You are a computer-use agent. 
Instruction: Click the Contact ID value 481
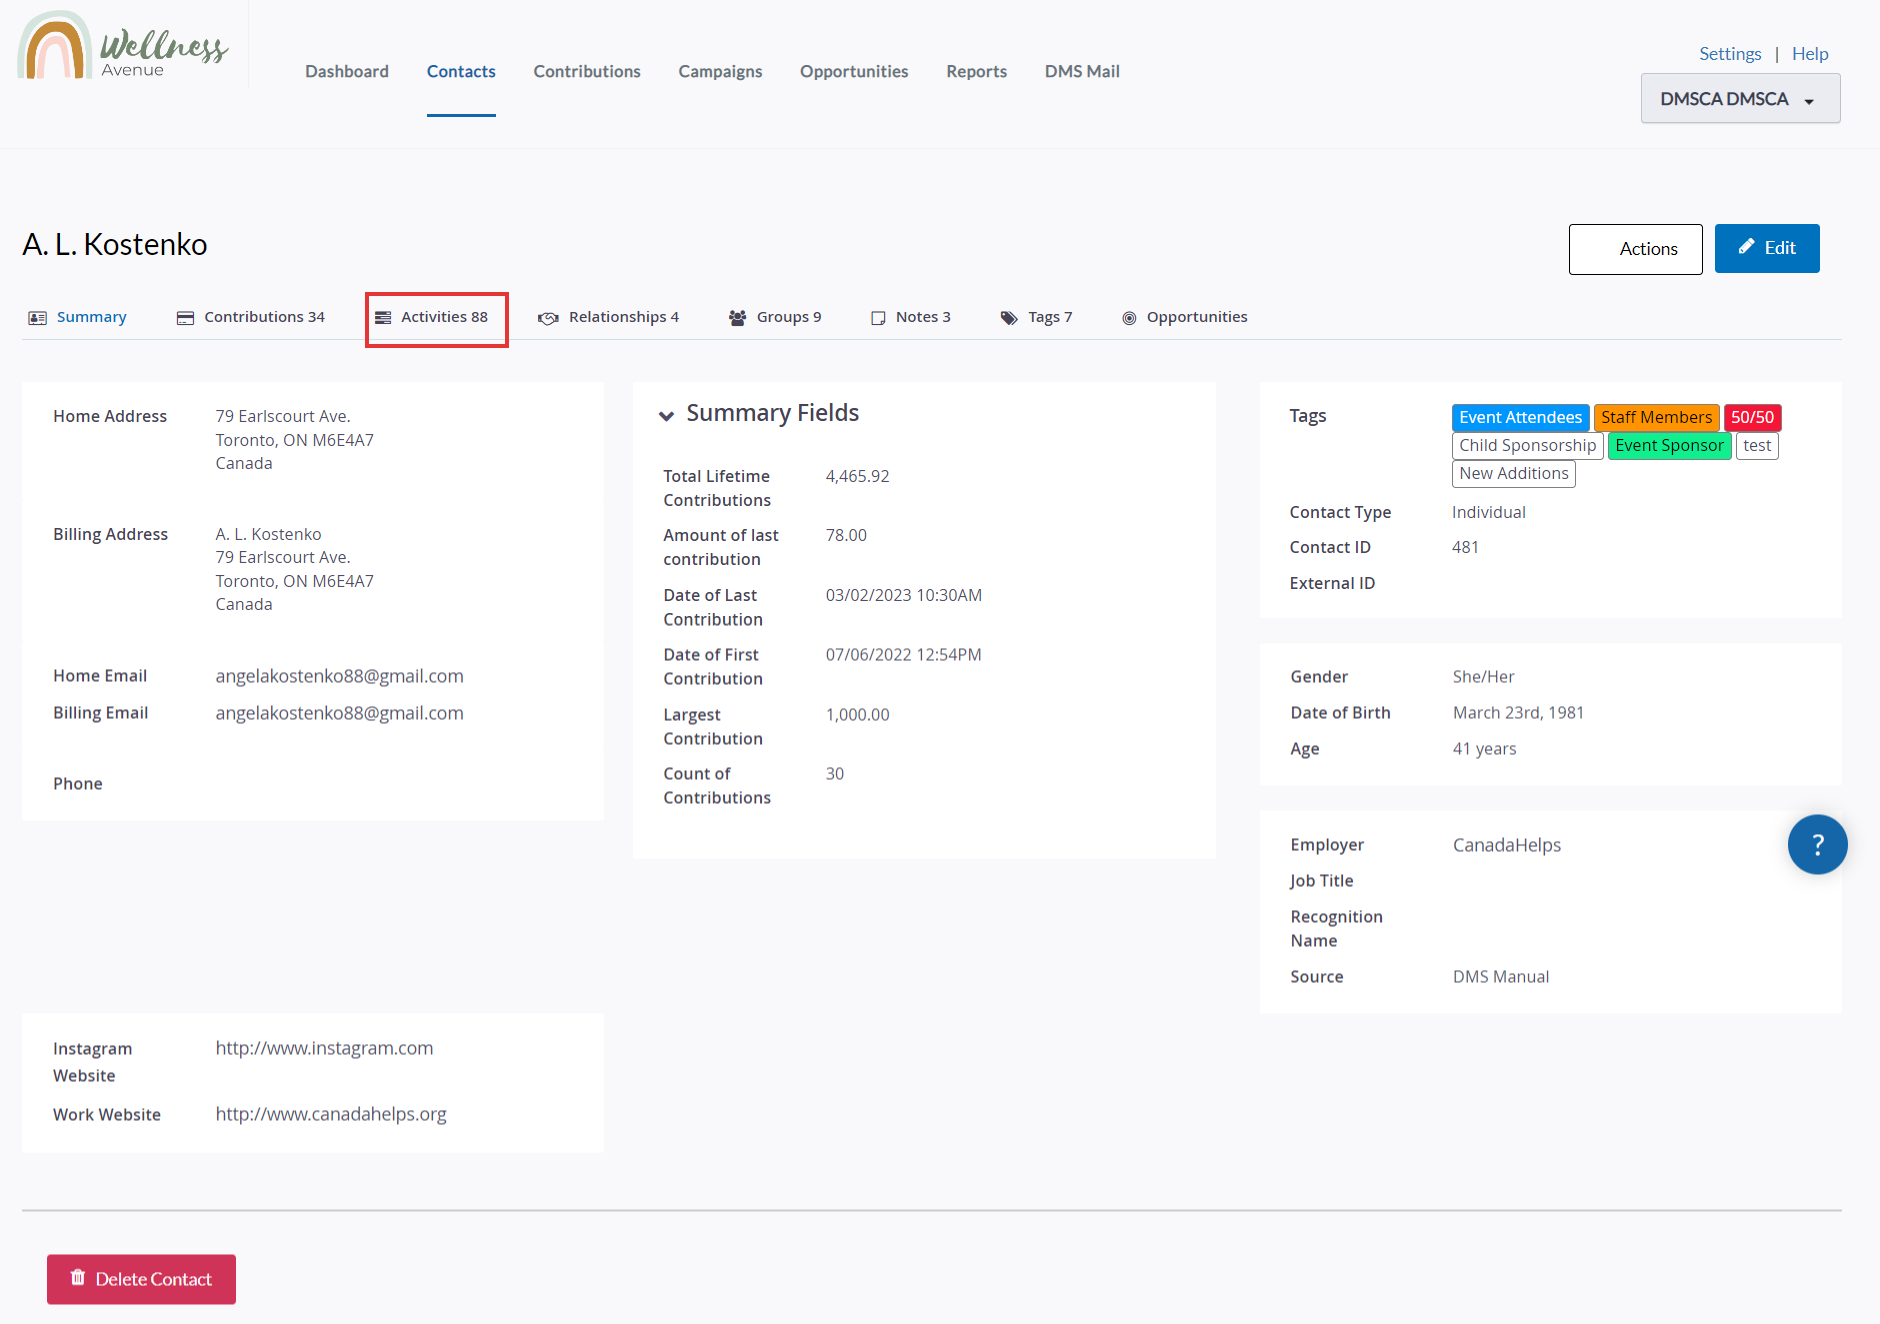coord(1465,547)
